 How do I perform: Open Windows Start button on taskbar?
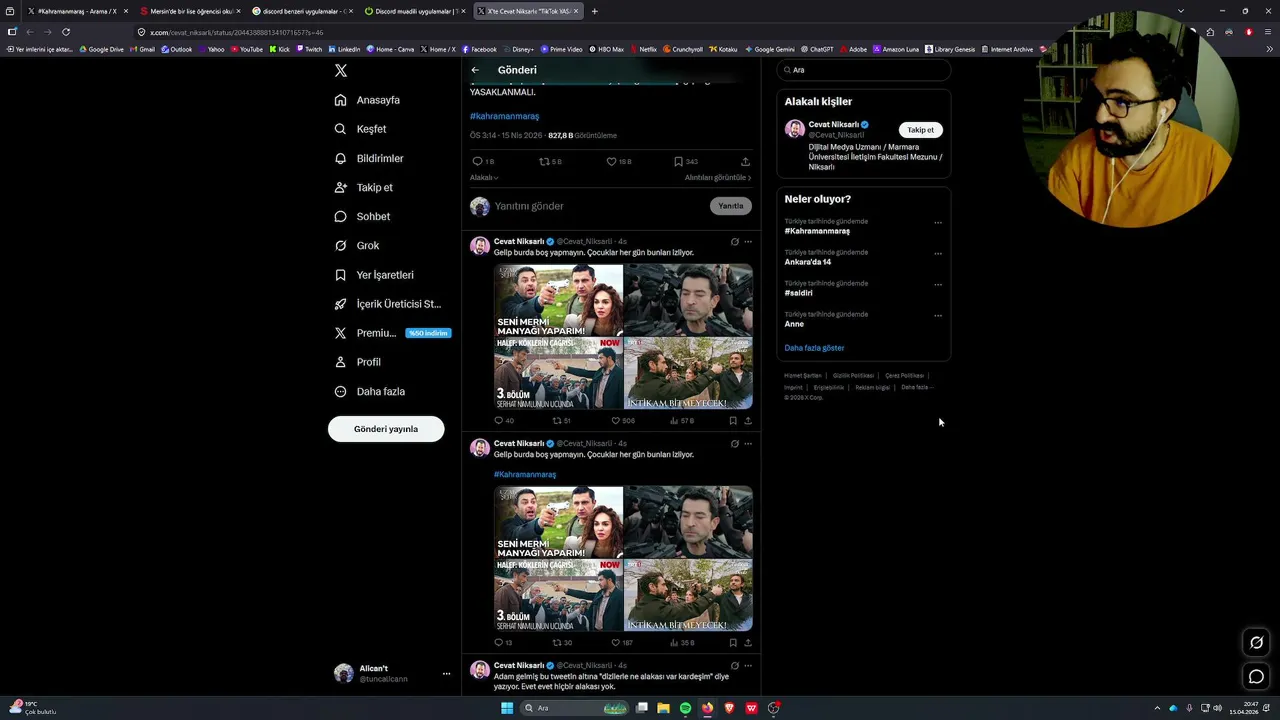point(507,708)
